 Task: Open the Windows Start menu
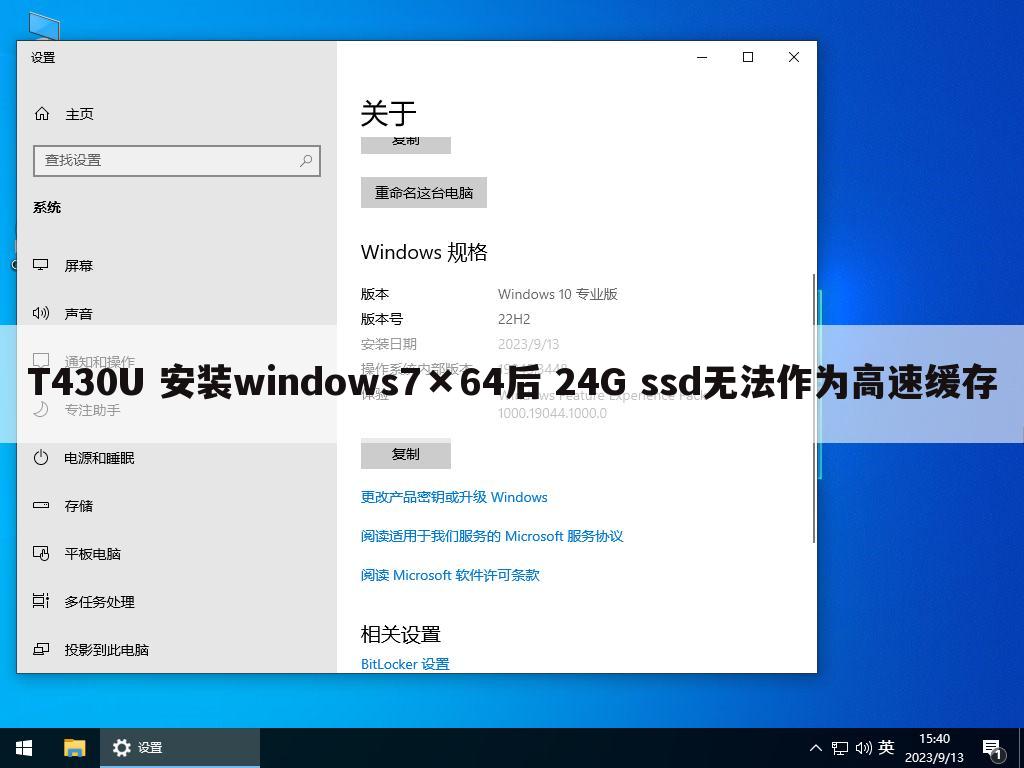click(x=24, y=748)
